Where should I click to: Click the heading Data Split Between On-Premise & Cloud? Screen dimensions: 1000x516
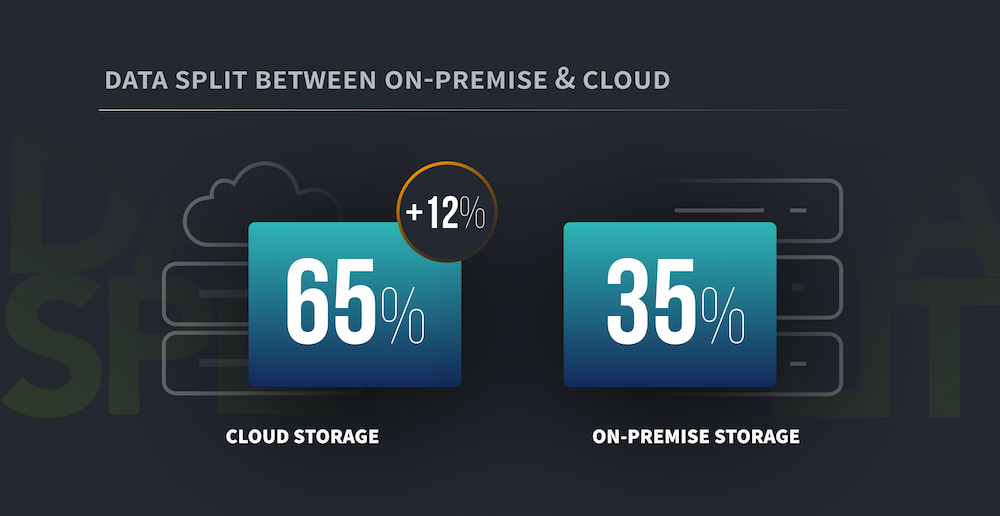[387, 80]
